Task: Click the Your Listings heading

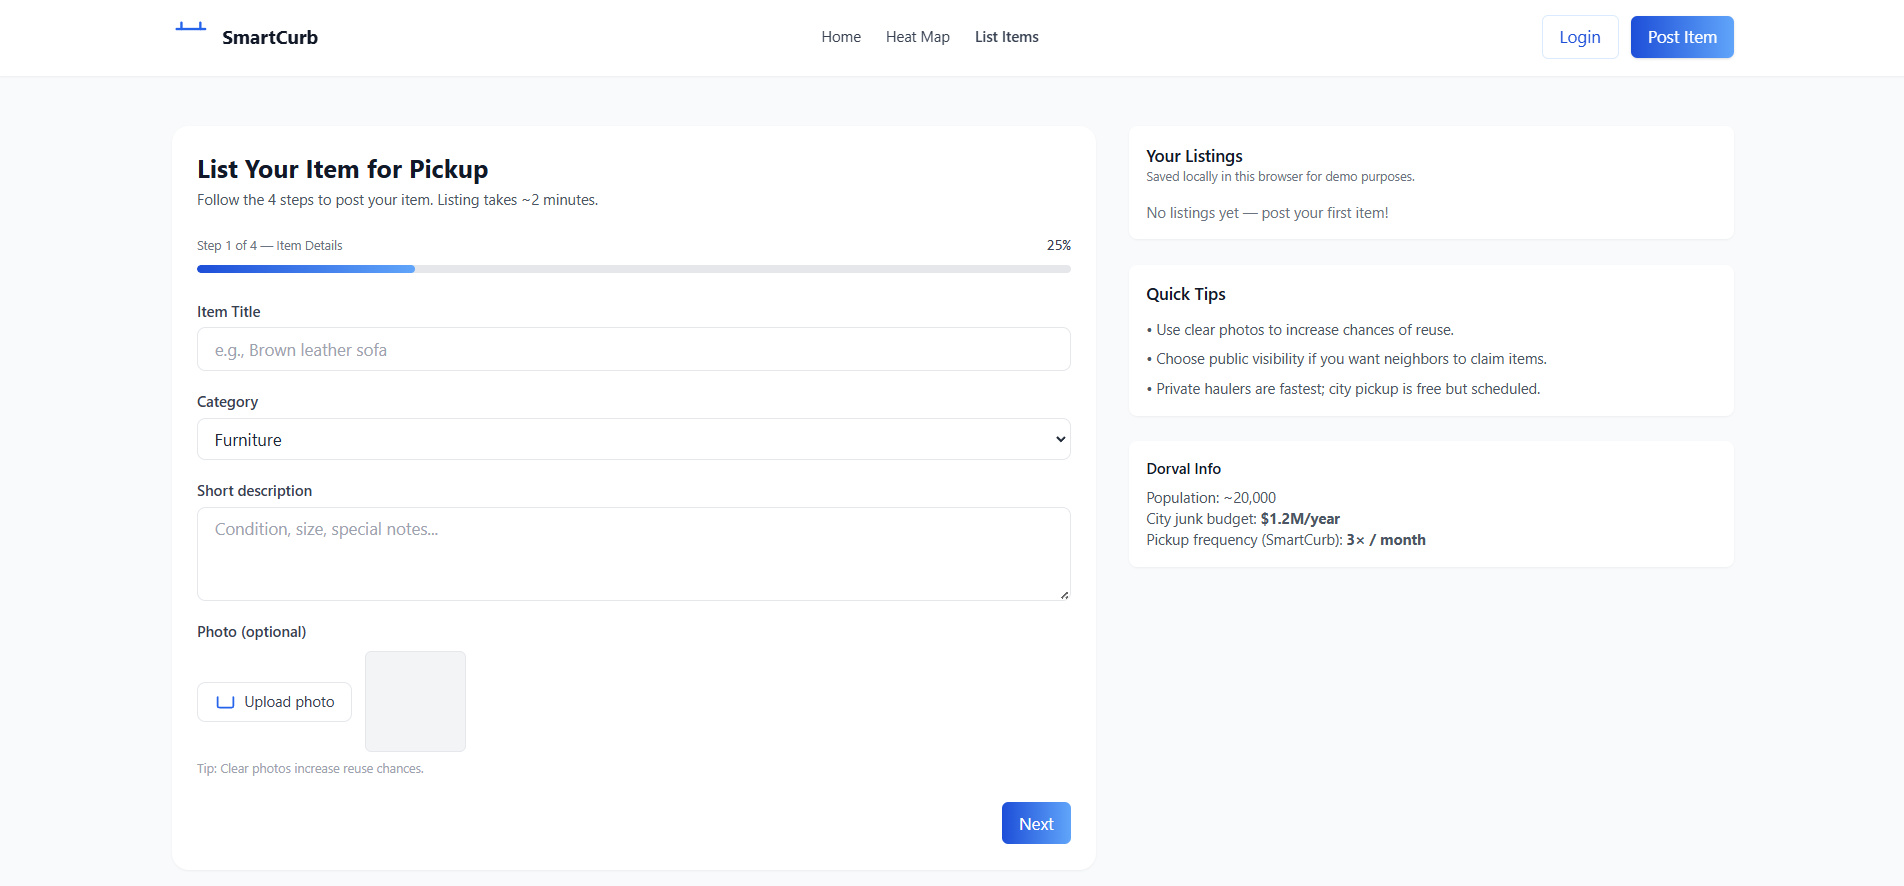Action: pos(1194,156)
